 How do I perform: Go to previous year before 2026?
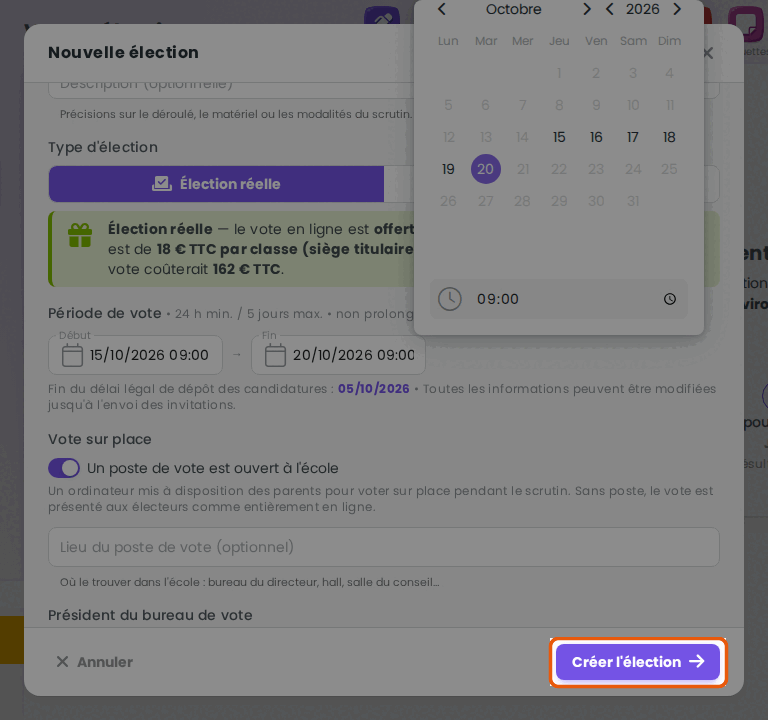609,9
